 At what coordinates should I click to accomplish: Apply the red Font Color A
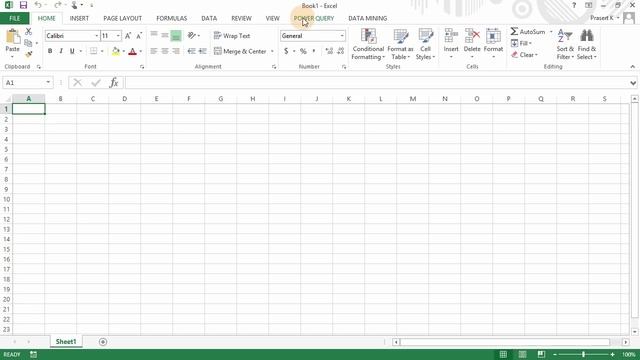[132, 51]
